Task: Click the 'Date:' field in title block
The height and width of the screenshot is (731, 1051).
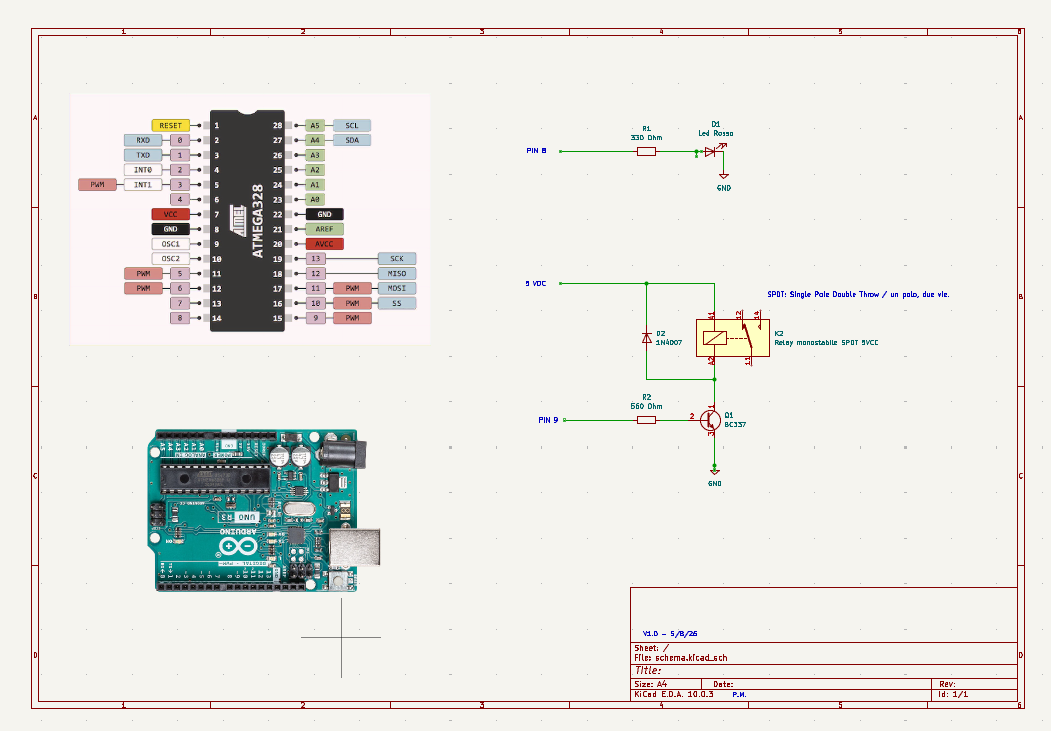Action: pyautogui.click(x=723, y=684)
